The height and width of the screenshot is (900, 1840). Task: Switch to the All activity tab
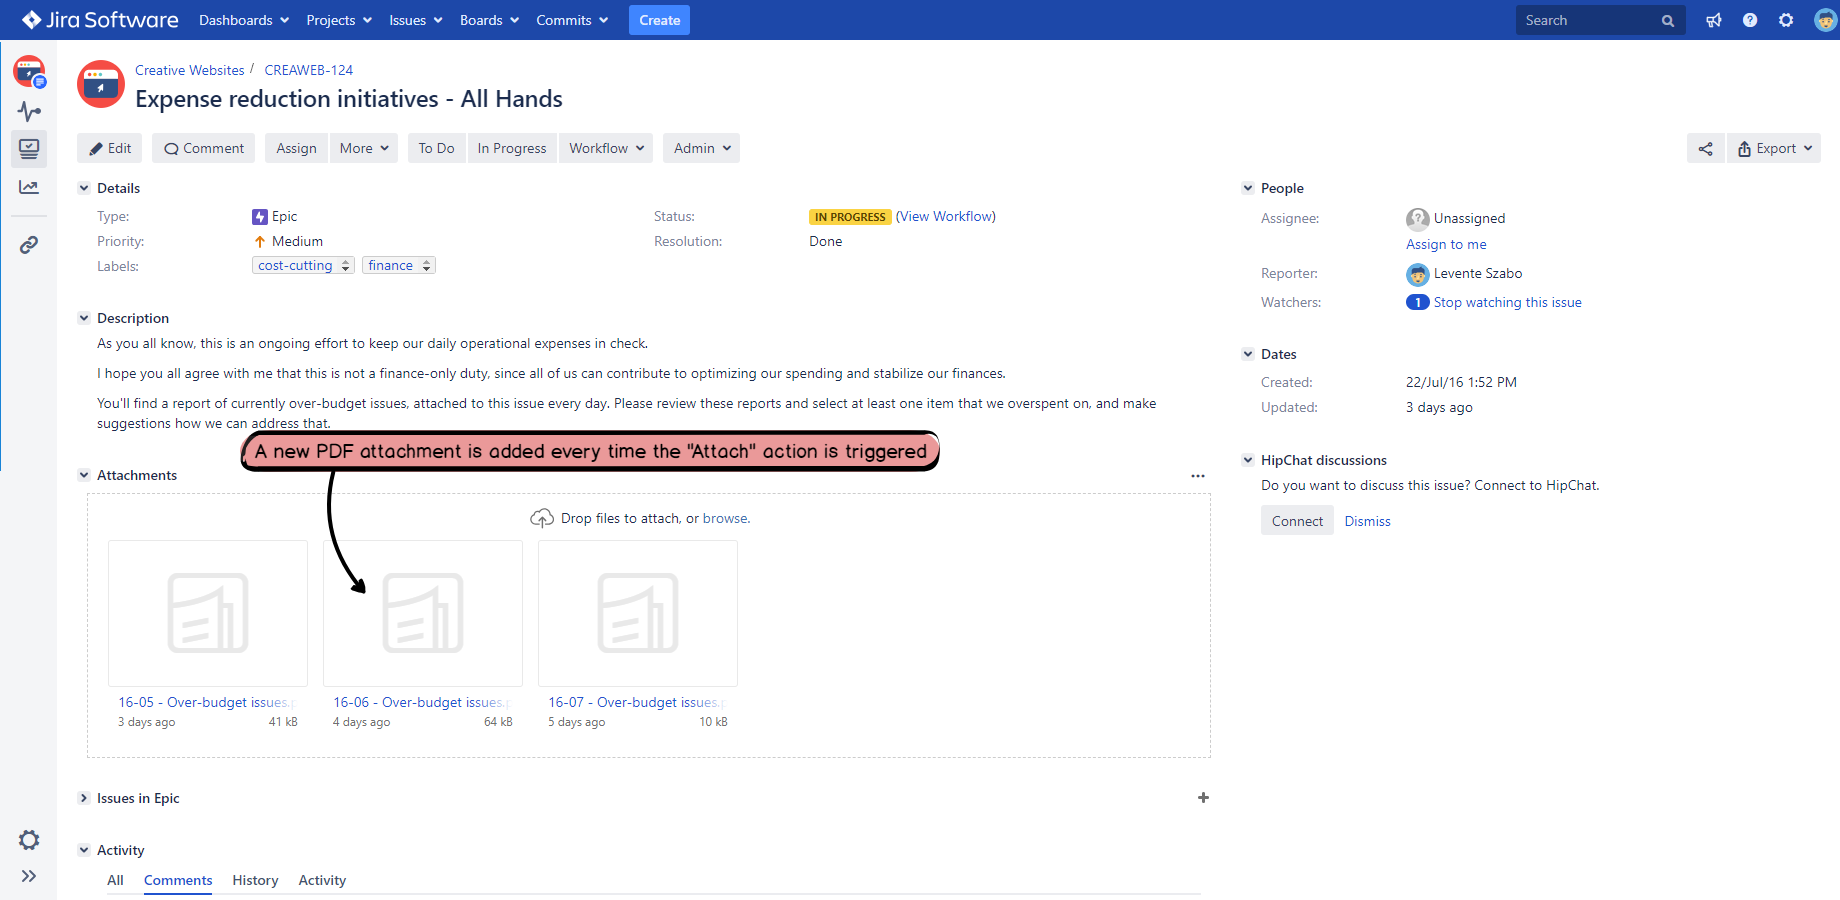click(116, 880)
